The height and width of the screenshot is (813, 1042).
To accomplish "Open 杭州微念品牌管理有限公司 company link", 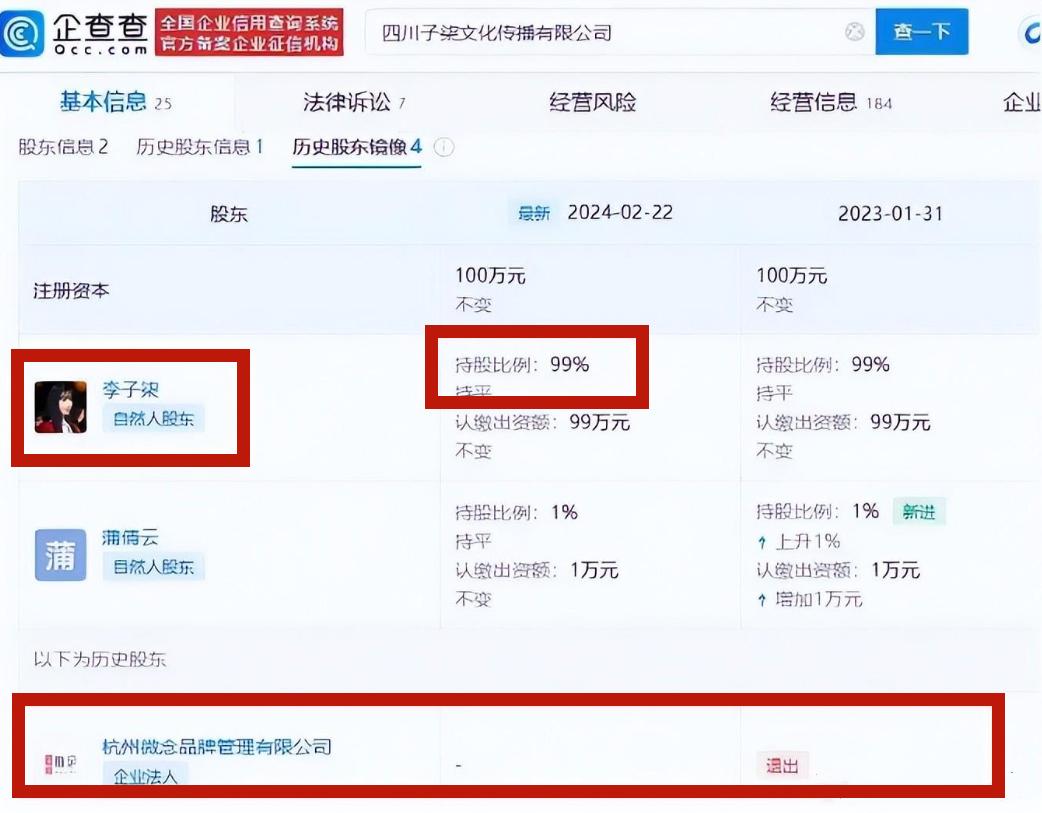I will click(x=216, y=746).
